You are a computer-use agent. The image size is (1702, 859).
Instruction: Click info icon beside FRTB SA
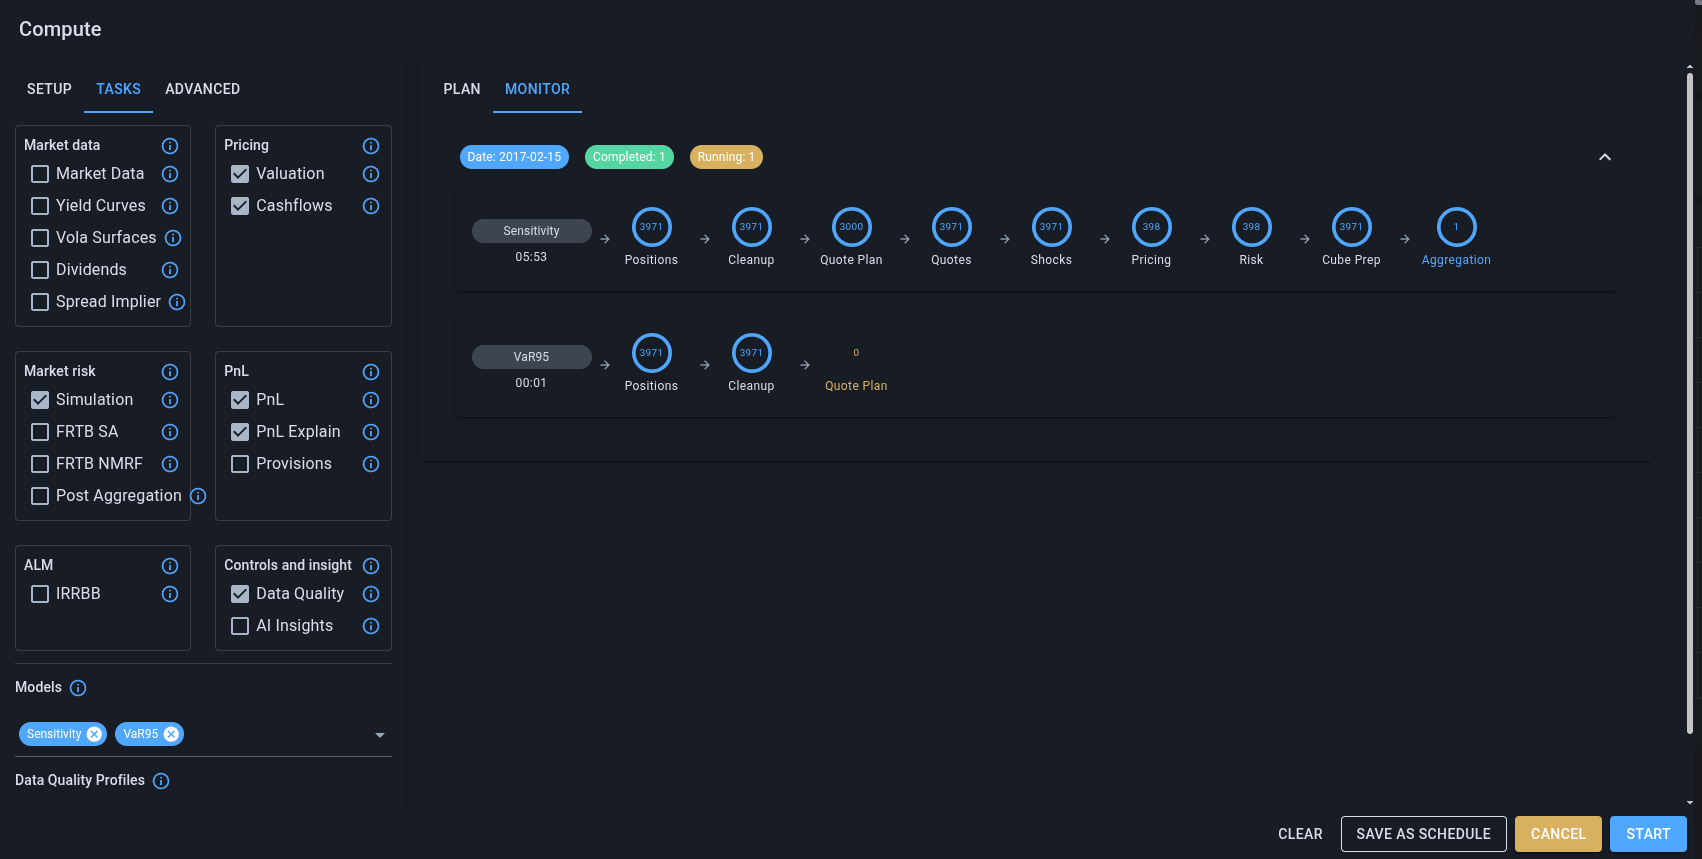pos(170,432)
